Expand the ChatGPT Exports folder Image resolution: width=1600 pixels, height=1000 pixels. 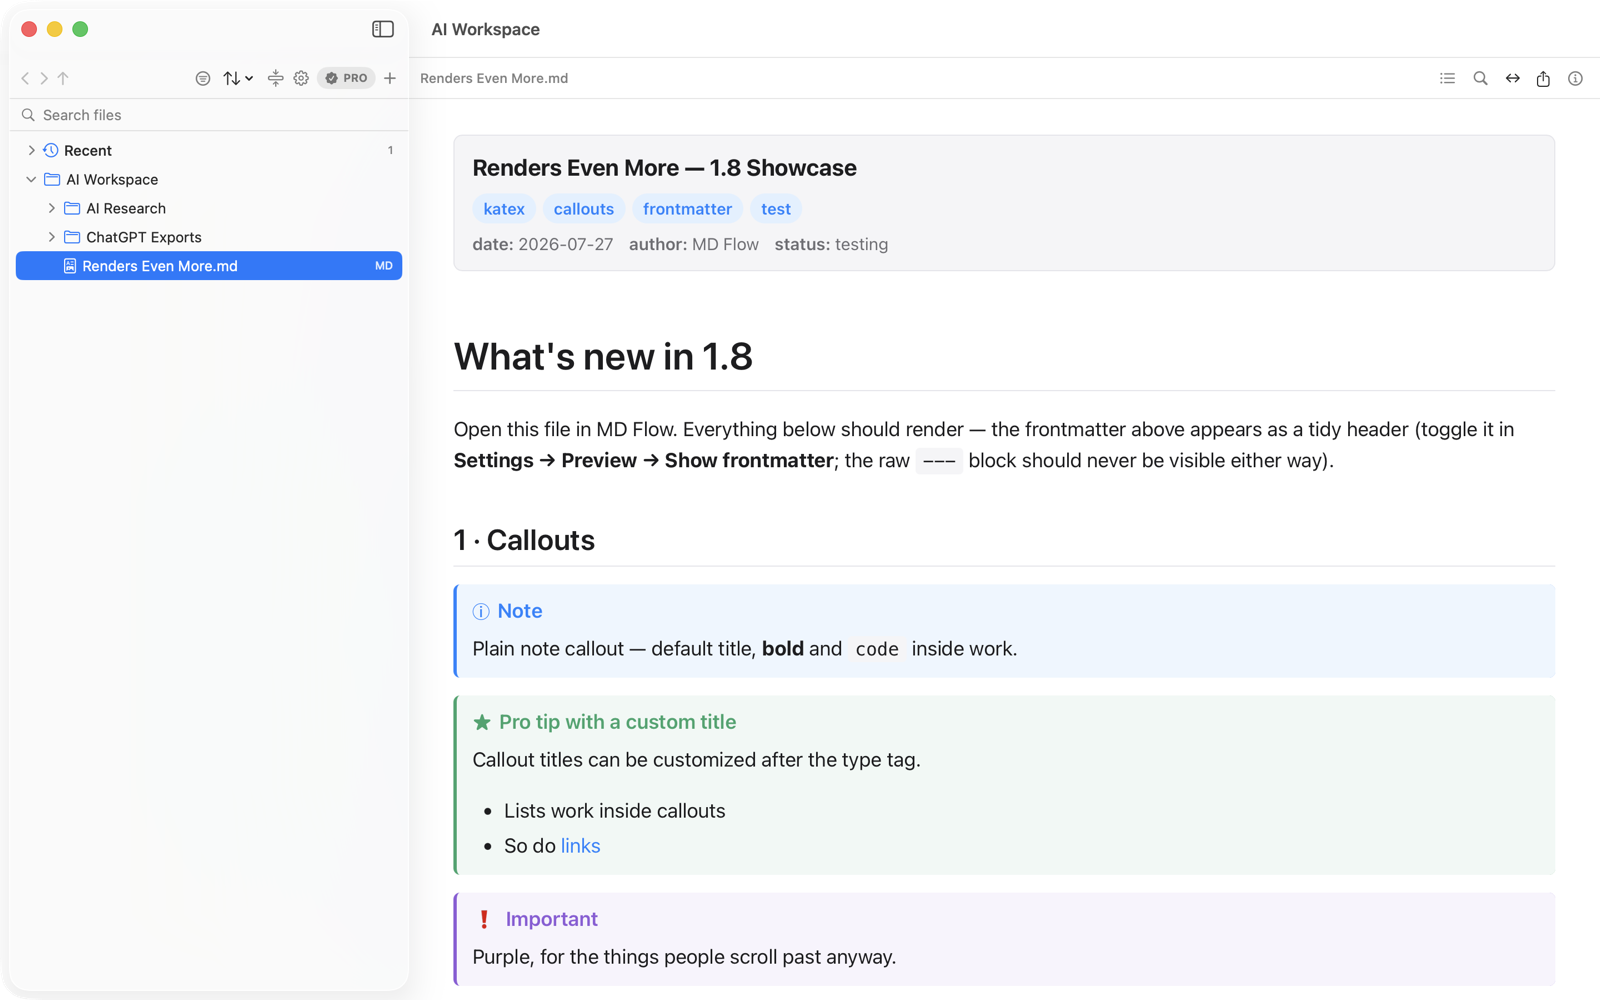52,237
